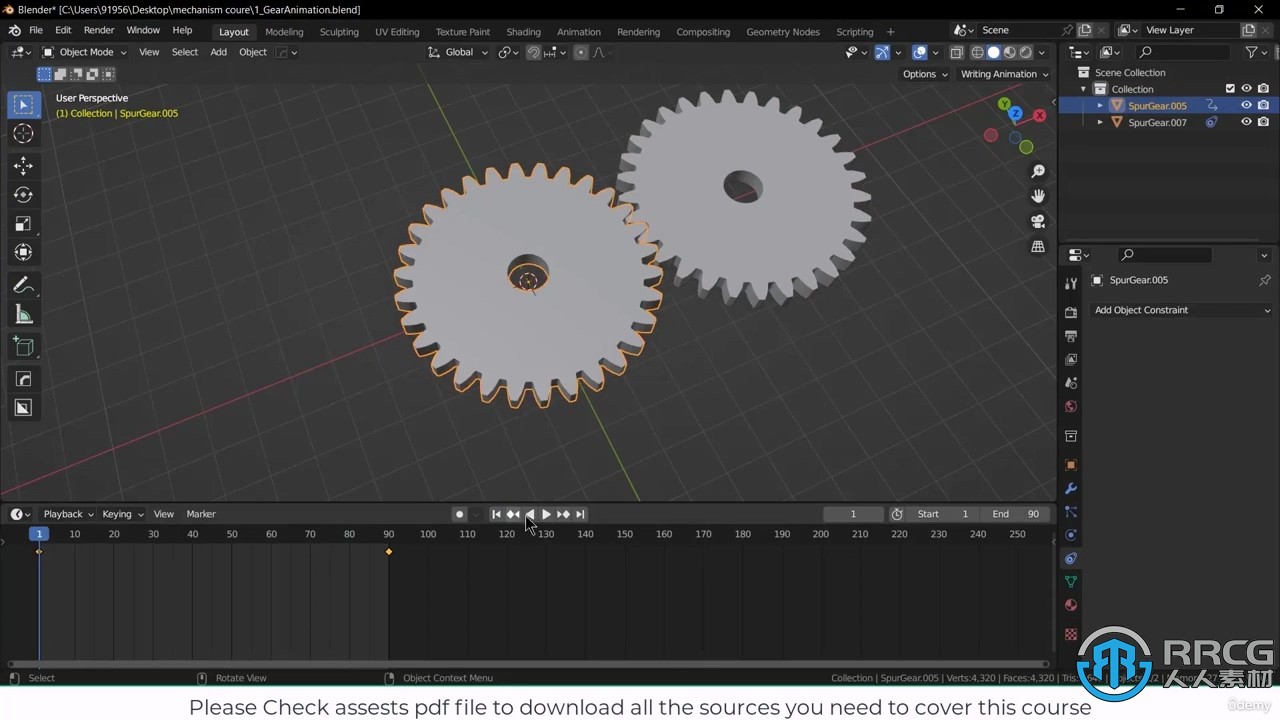
Task: Open the Output properties tab
Action: coord(1071,336)
